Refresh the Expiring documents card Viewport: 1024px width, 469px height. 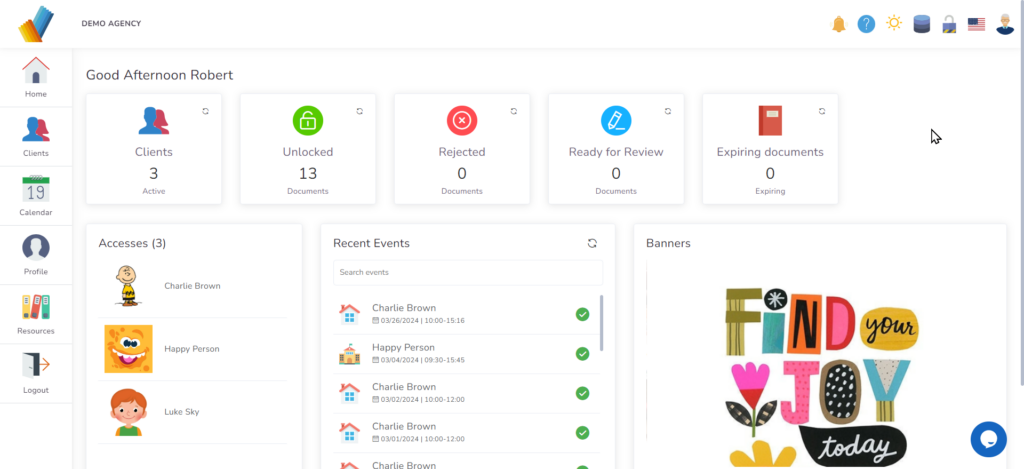pos(822,111)
